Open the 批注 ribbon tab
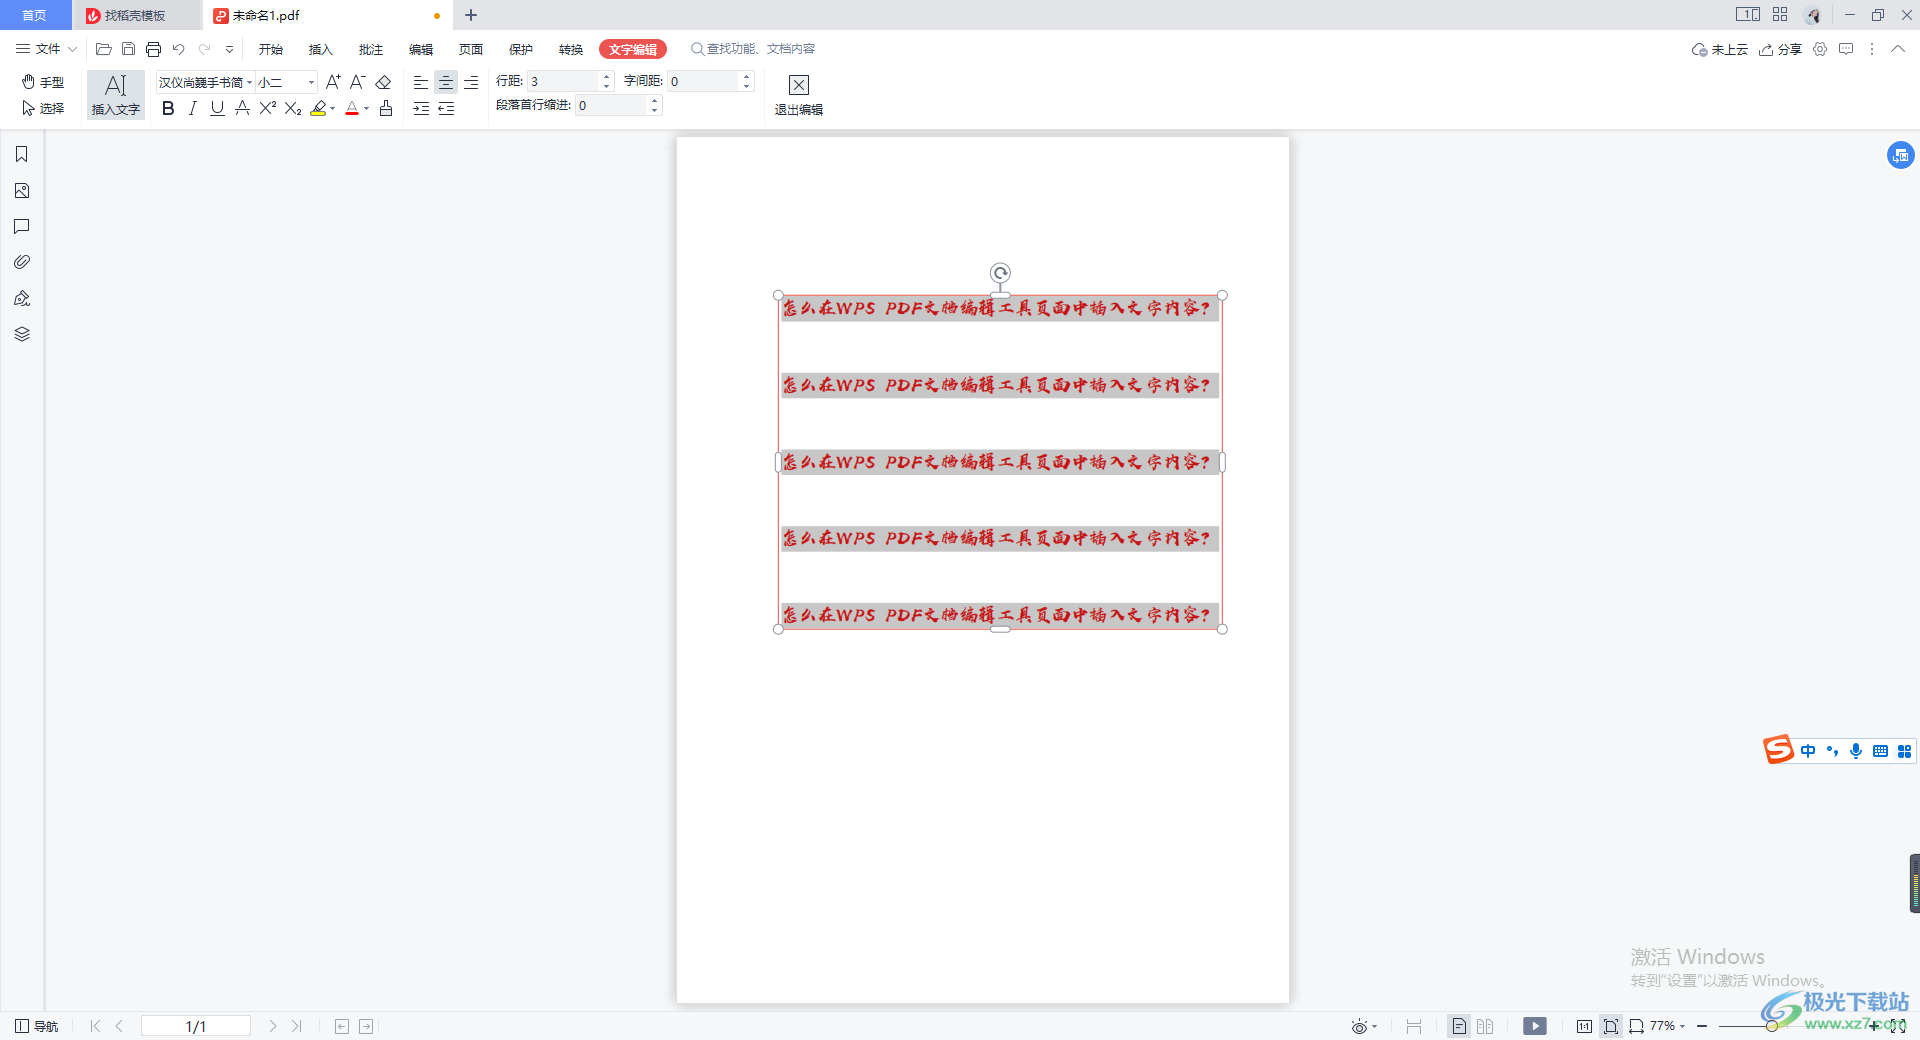 [370, 49]
